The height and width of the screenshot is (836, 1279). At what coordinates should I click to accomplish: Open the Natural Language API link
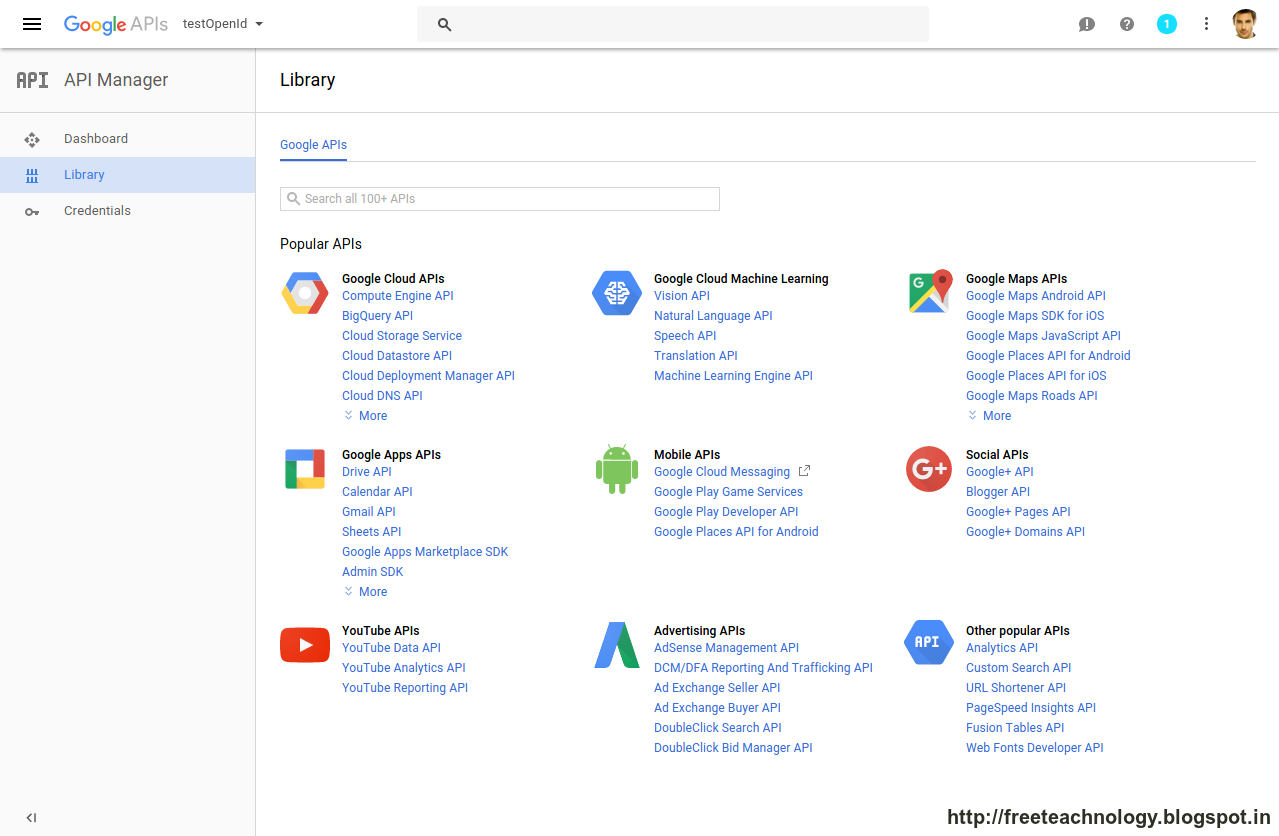pyautogui.click(x=713, y=316)
